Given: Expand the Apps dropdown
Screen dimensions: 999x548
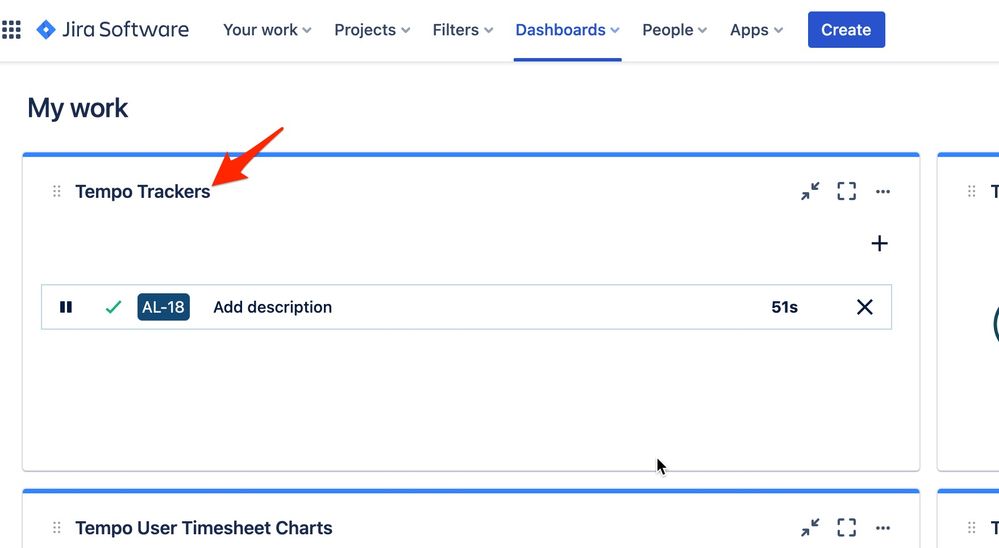Looking at the screenshot, I should pyautogui.click(x=756, y=30).
